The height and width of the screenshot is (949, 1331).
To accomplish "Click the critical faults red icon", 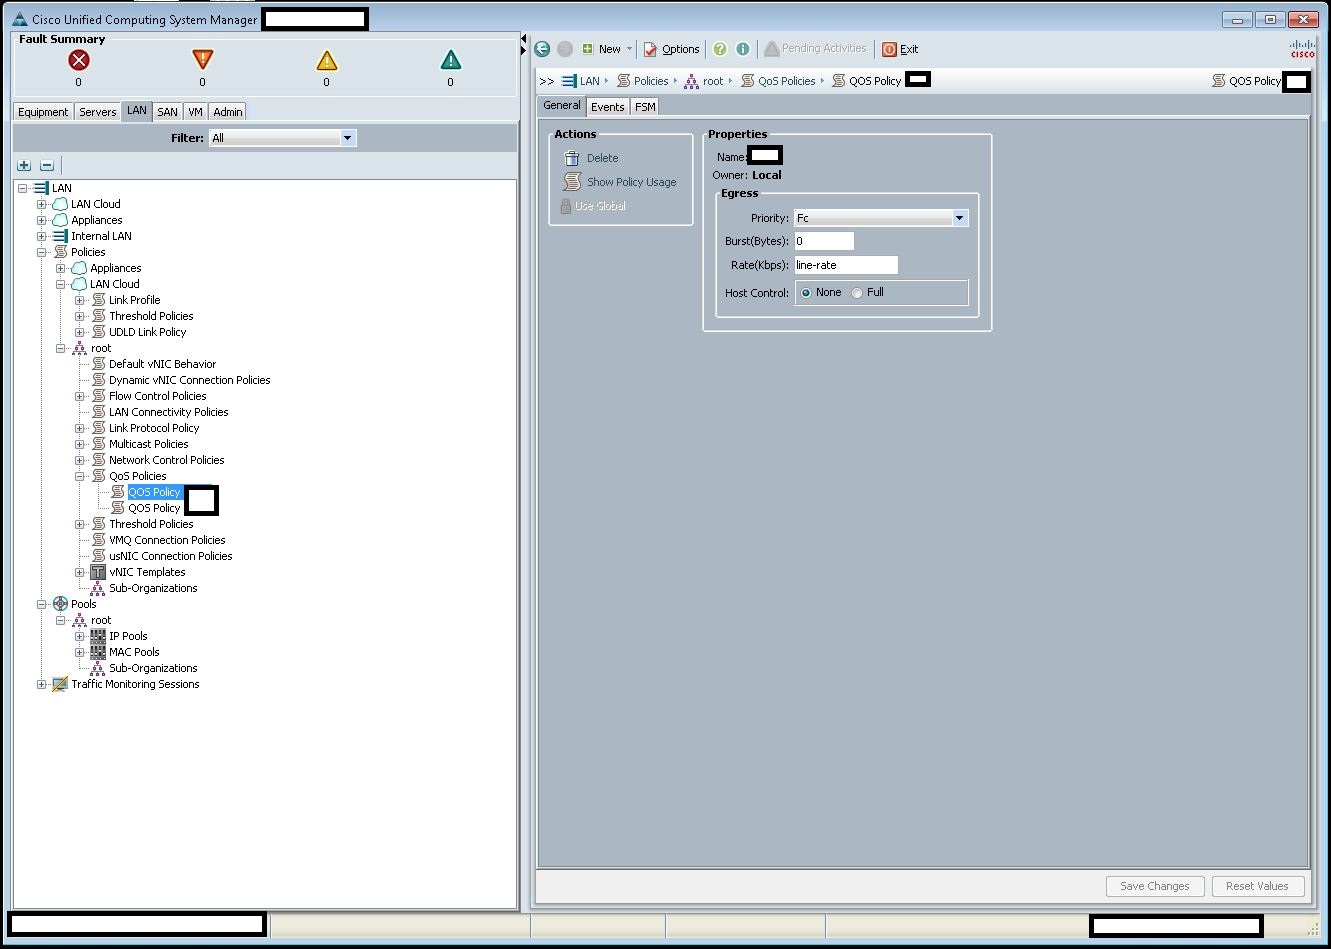I will [x=79, y=61].
